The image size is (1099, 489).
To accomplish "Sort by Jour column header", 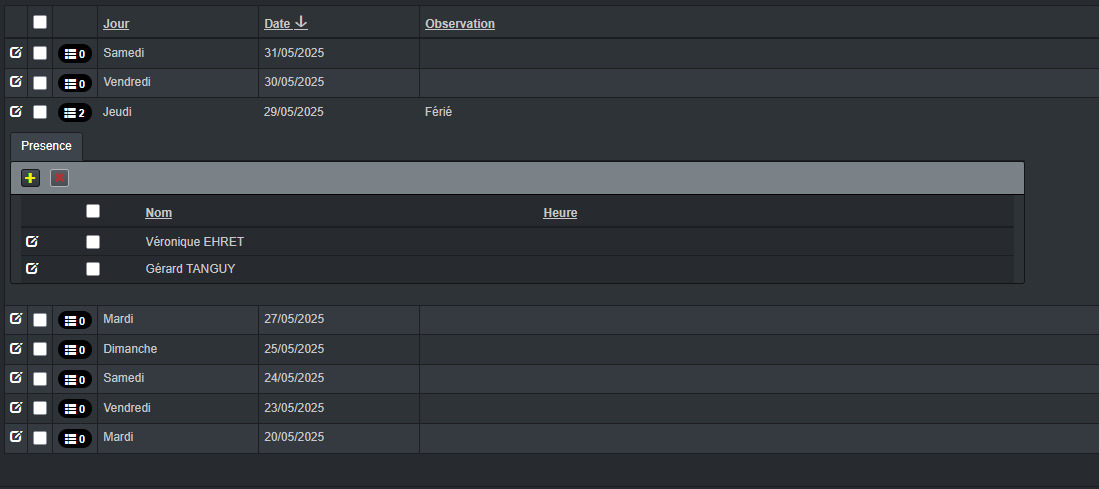I will click(116, 24).
